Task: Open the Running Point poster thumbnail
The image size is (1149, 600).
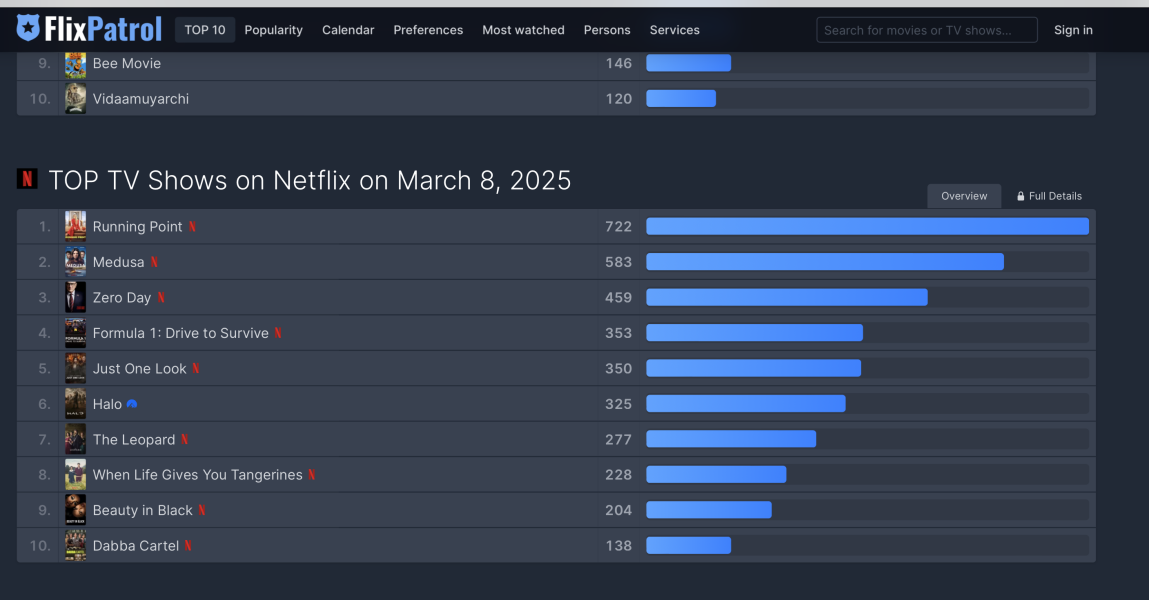Action: point(75,226)
